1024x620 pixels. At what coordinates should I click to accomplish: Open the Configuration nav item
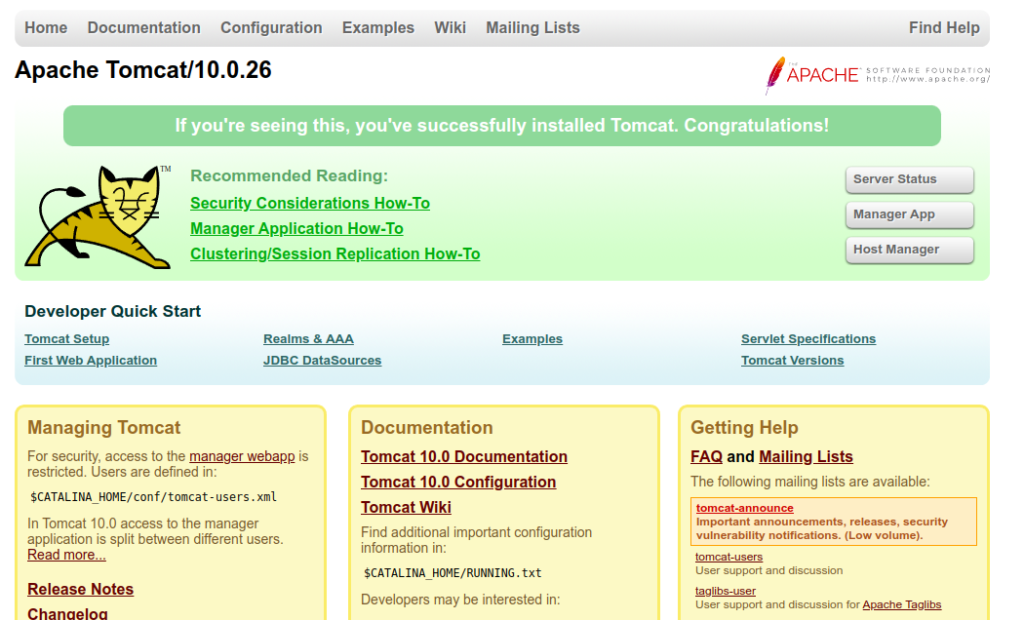(271, 27)
